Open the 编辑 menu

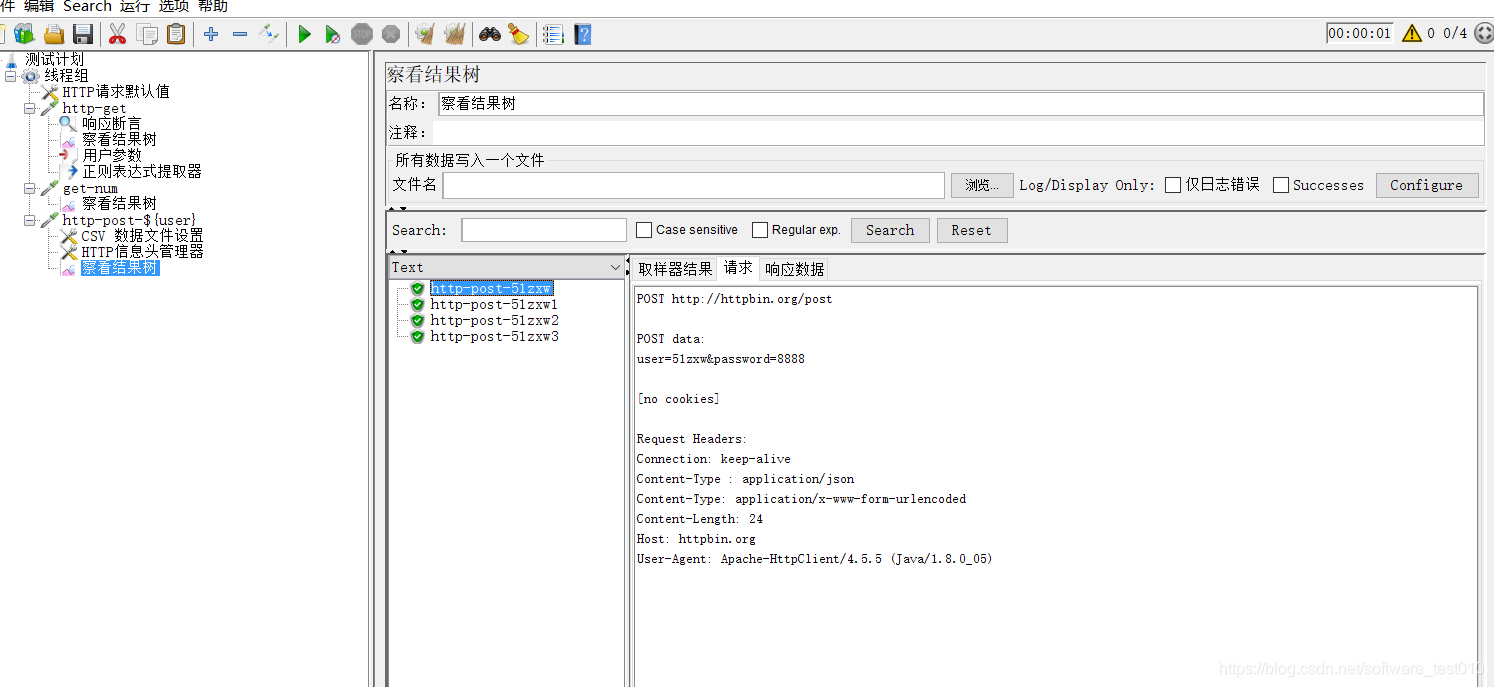39,7
